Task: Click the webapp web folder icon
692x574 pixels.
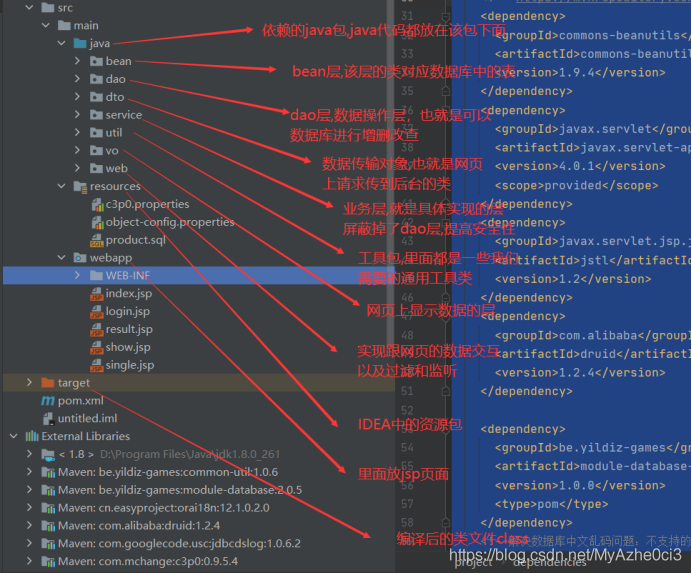Action: click(x=80, y=258)
